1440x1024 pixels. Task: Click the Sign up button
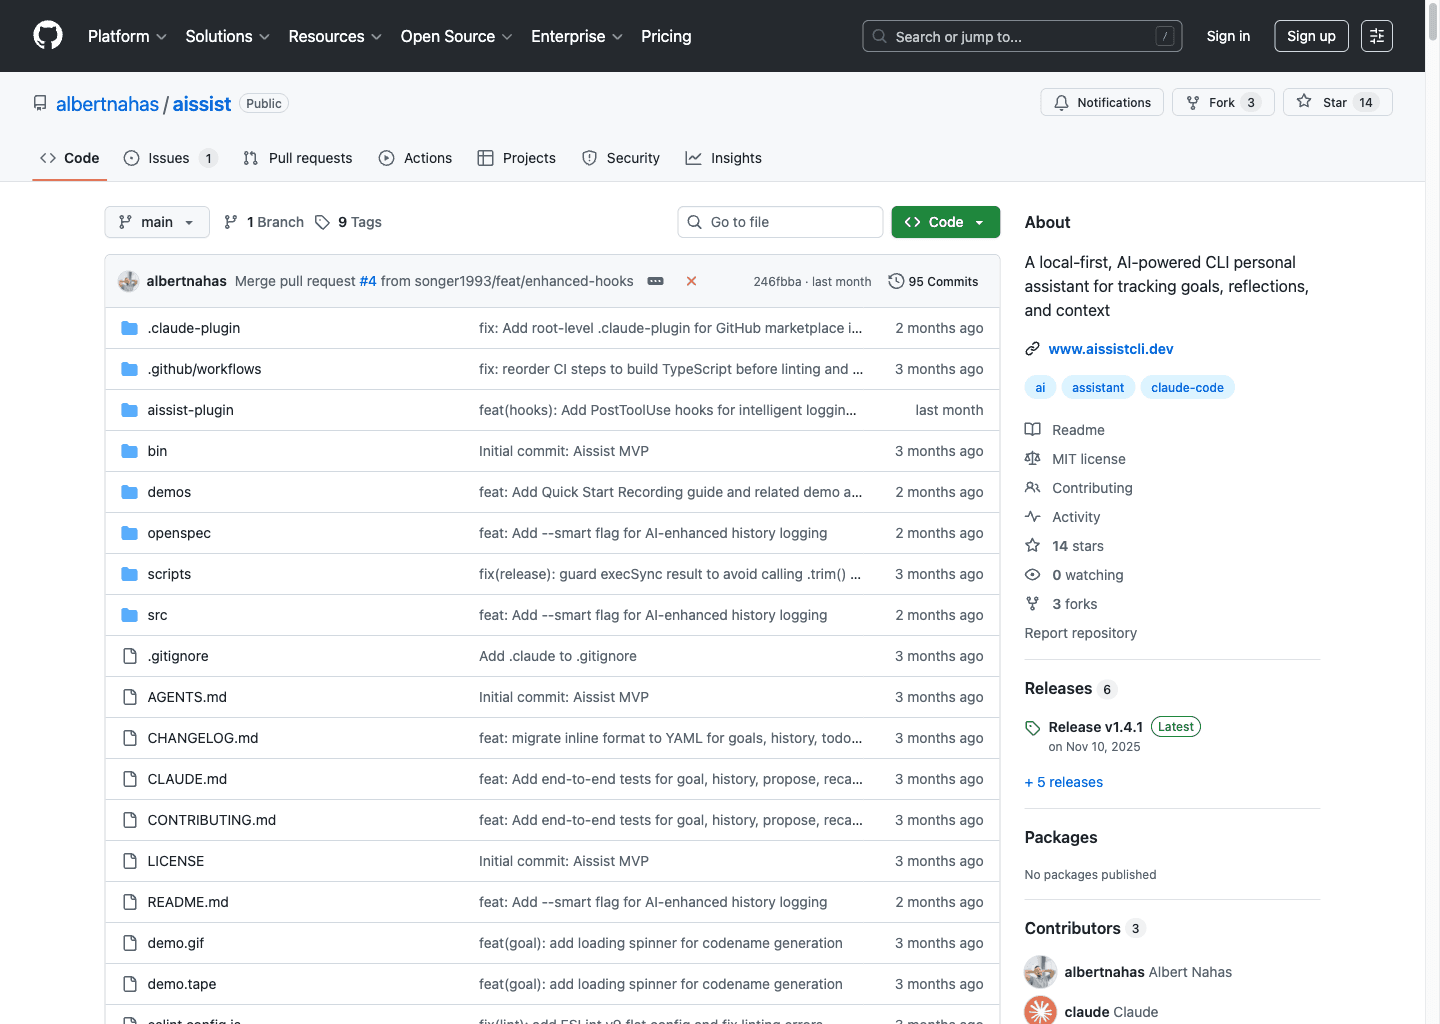pos(1311,36)
